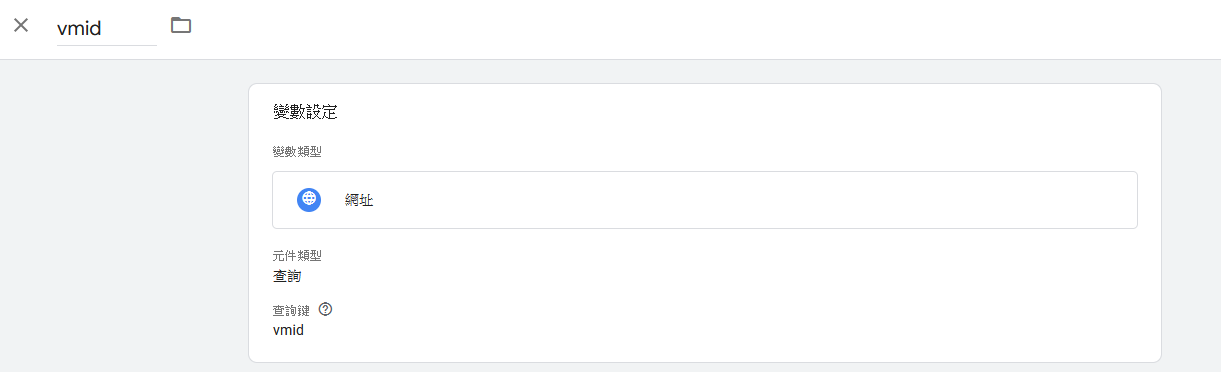This screenshot has width=1221, height=372.
Task: Click empty area inside variable type box
Action: [750, 200]
